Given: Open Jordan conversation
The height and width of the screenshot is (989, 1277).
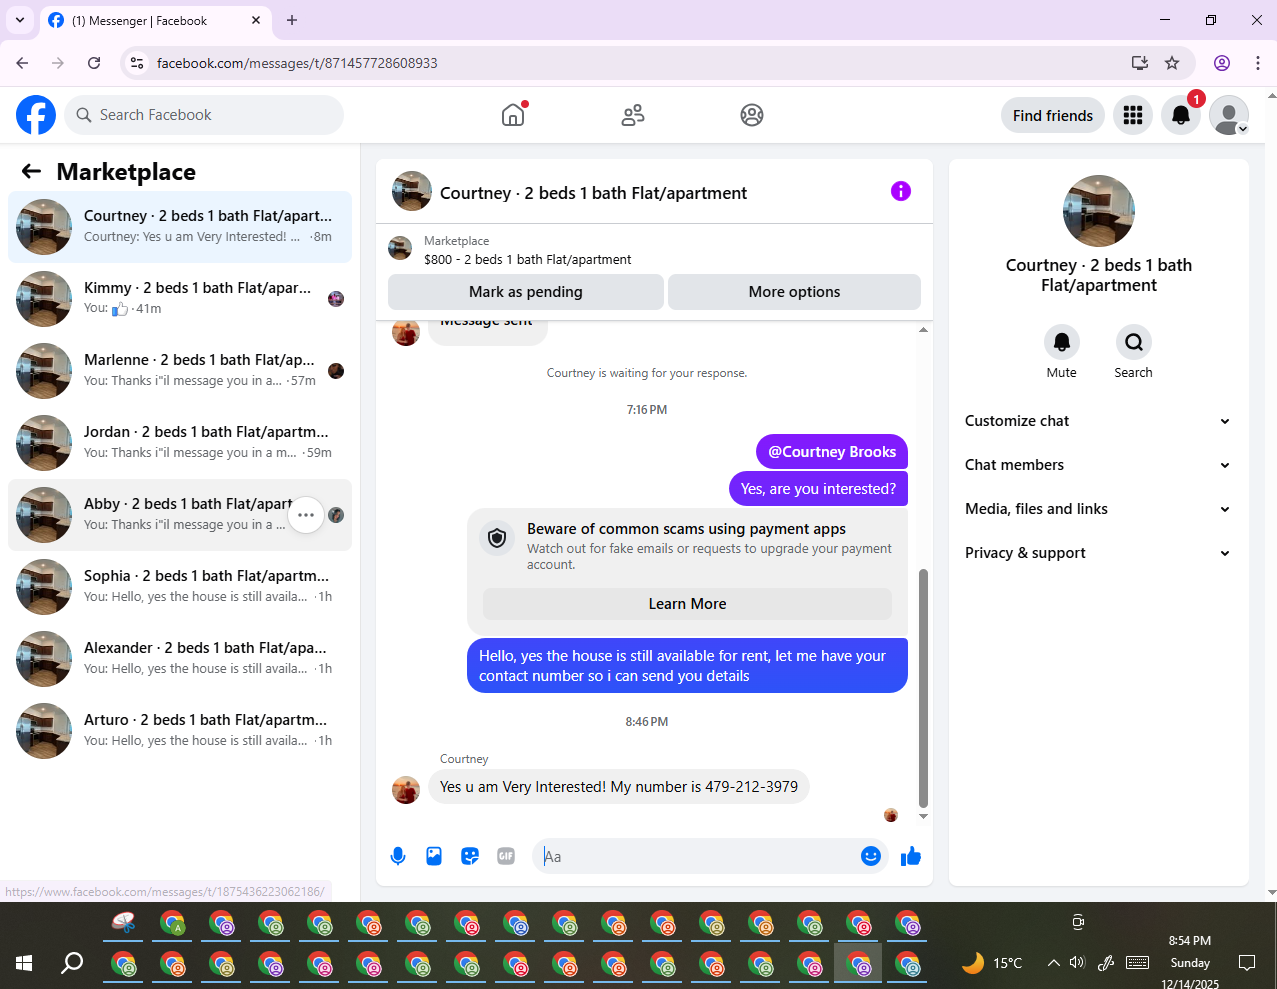Looking at the screenshot, I should click(x=180, y=443).
